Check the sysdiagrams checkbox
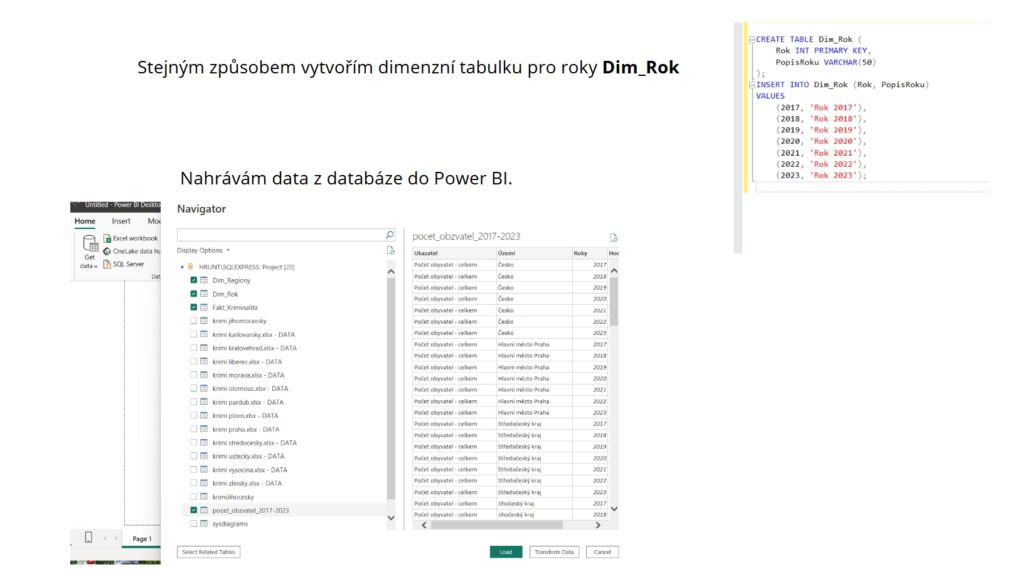The image size is (1024, 574). point(193,524)
